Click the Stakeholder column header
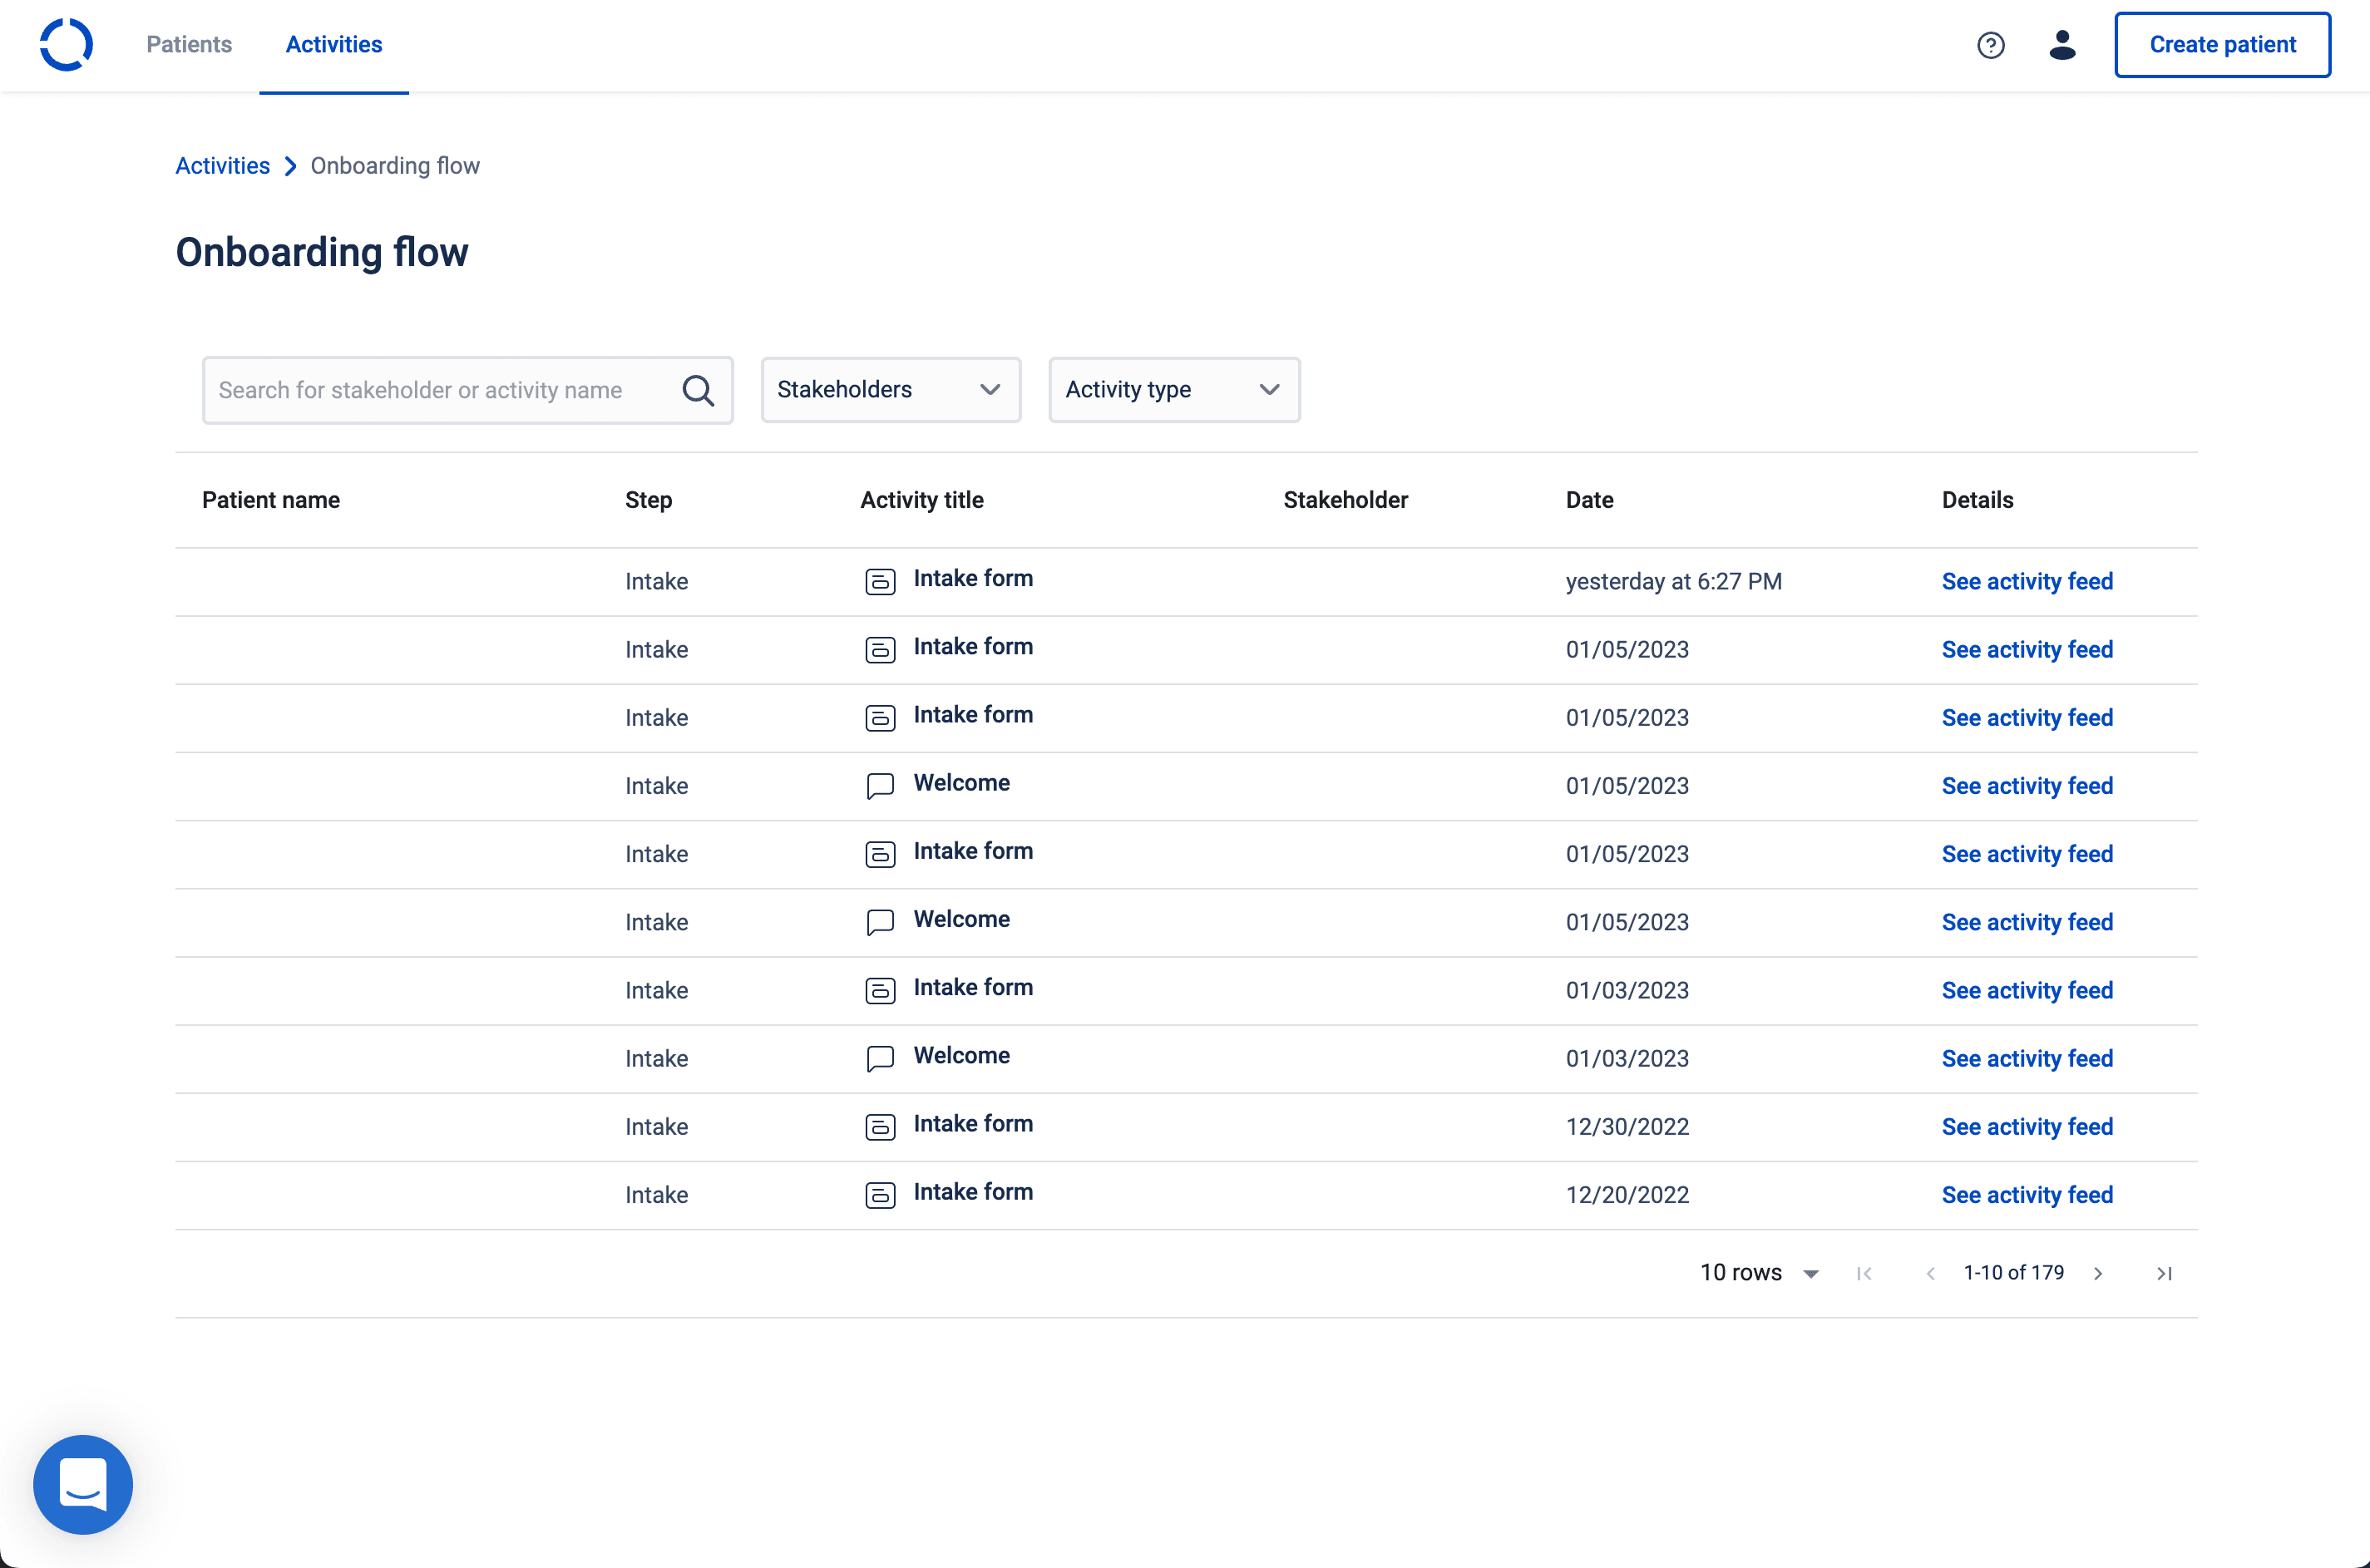Viewport: 2370px width, 1568px height. (1345, 500)
